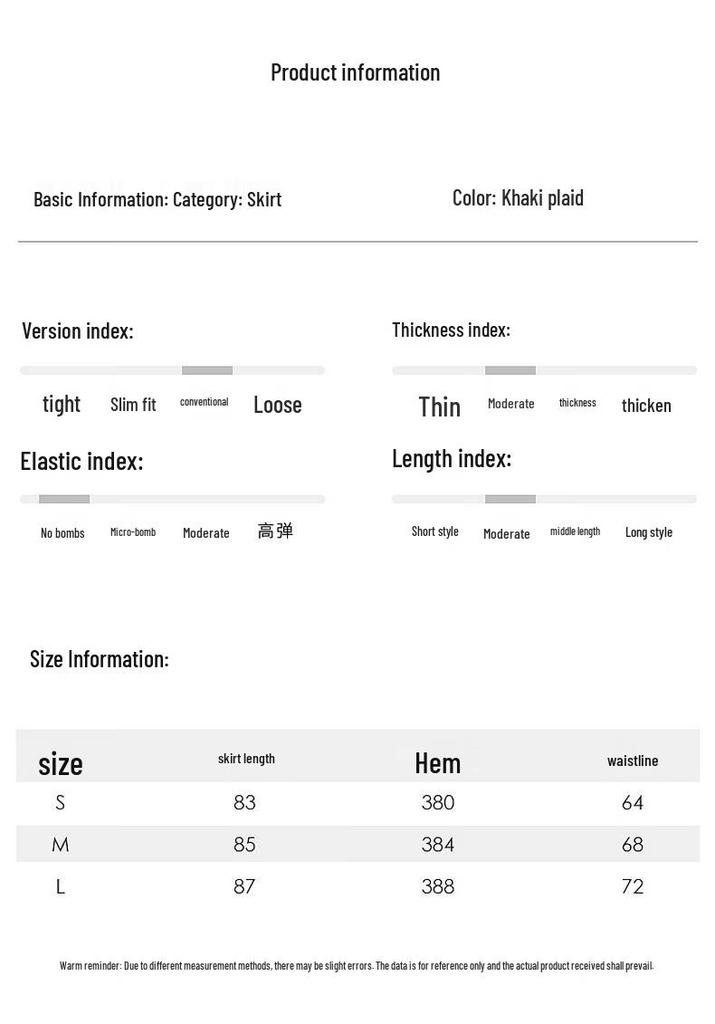Click the 'Color: Khaki plaid' text

[x=518, y=198]
